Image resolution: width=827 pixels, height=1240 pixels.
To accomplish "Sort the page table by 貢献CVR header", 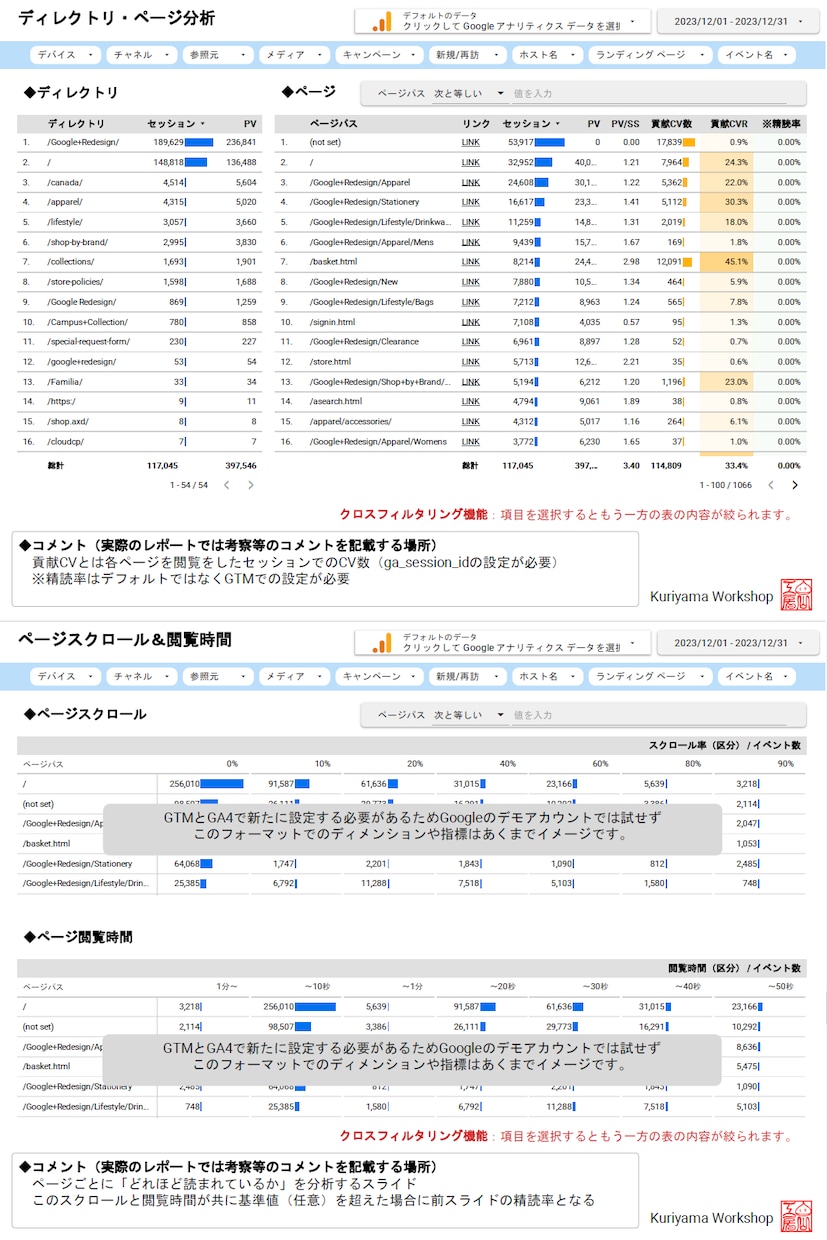I will [728, 124].
